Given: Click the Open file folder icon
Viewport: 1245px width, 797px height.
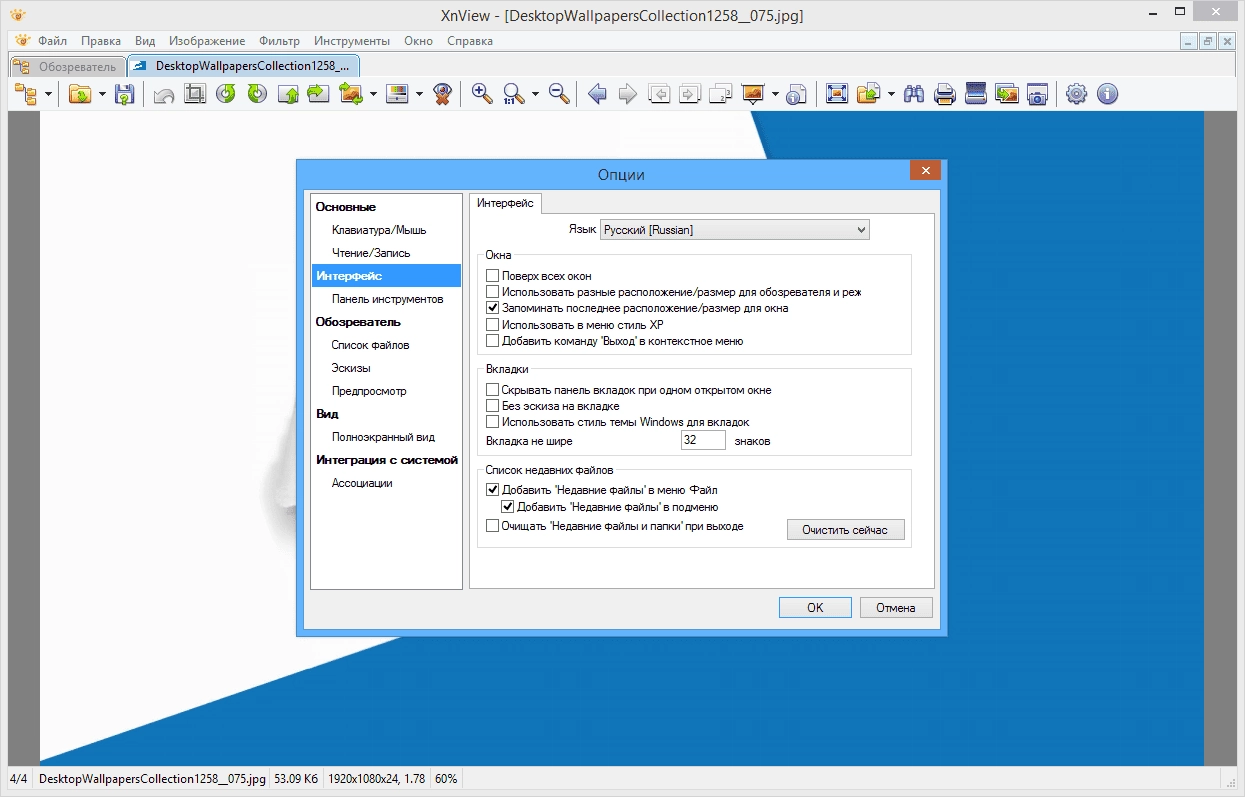Looking at the screenshot, I should pyautogui.click(x=80, y=94).
